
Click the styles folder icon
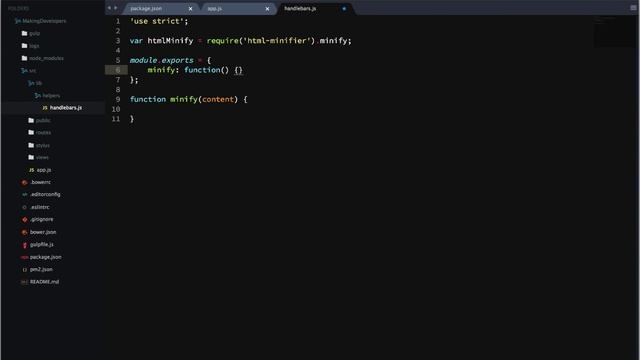tap(31, 145)
